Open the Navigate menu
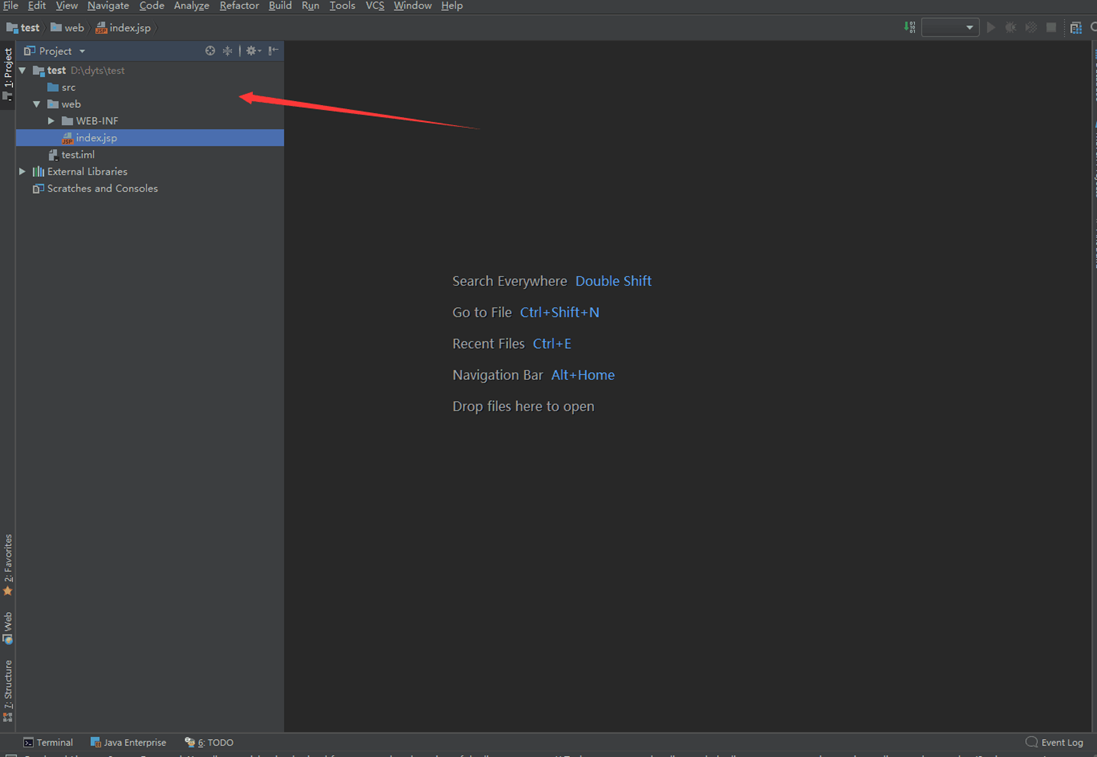The image size is (1097, 757). pos(108,6)
